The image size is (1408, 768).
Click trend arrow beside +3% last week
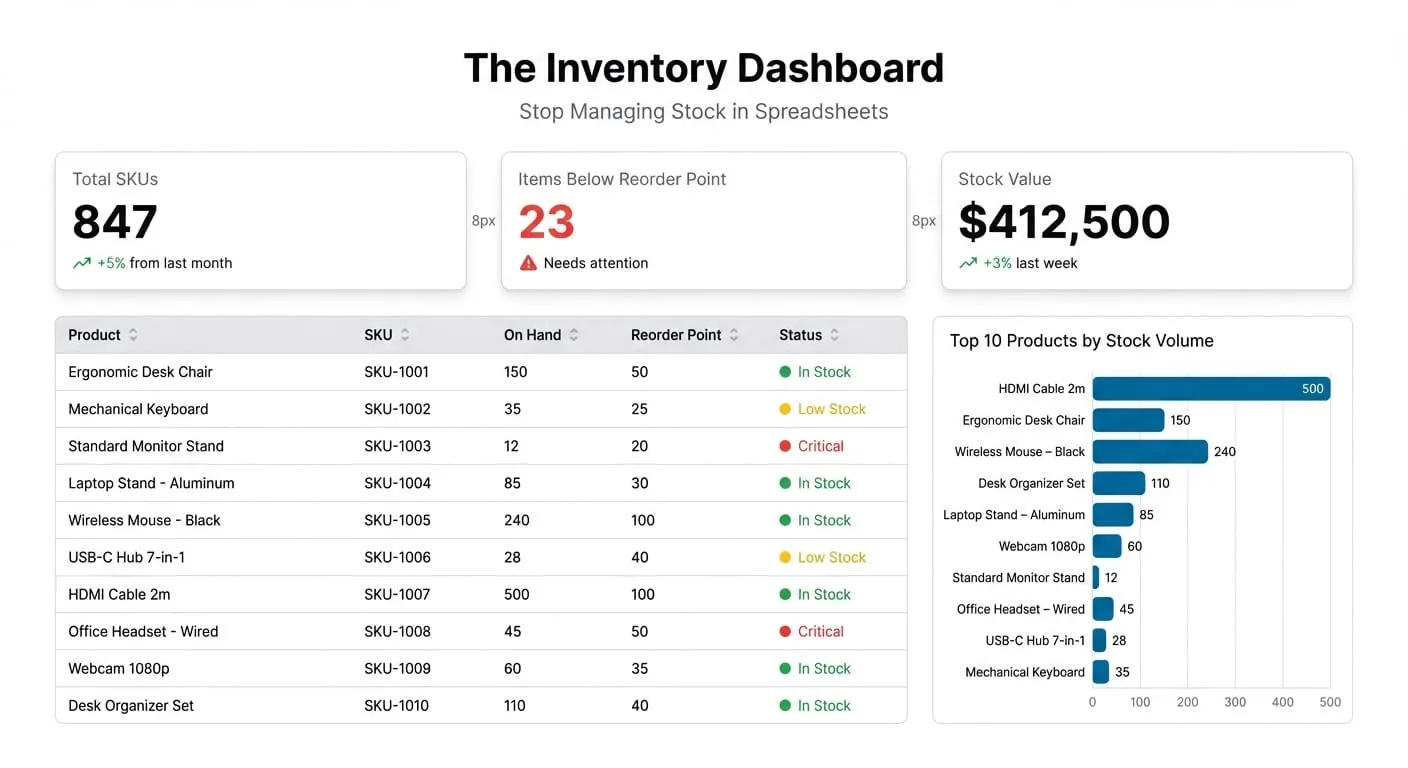(x=968, y=263)
